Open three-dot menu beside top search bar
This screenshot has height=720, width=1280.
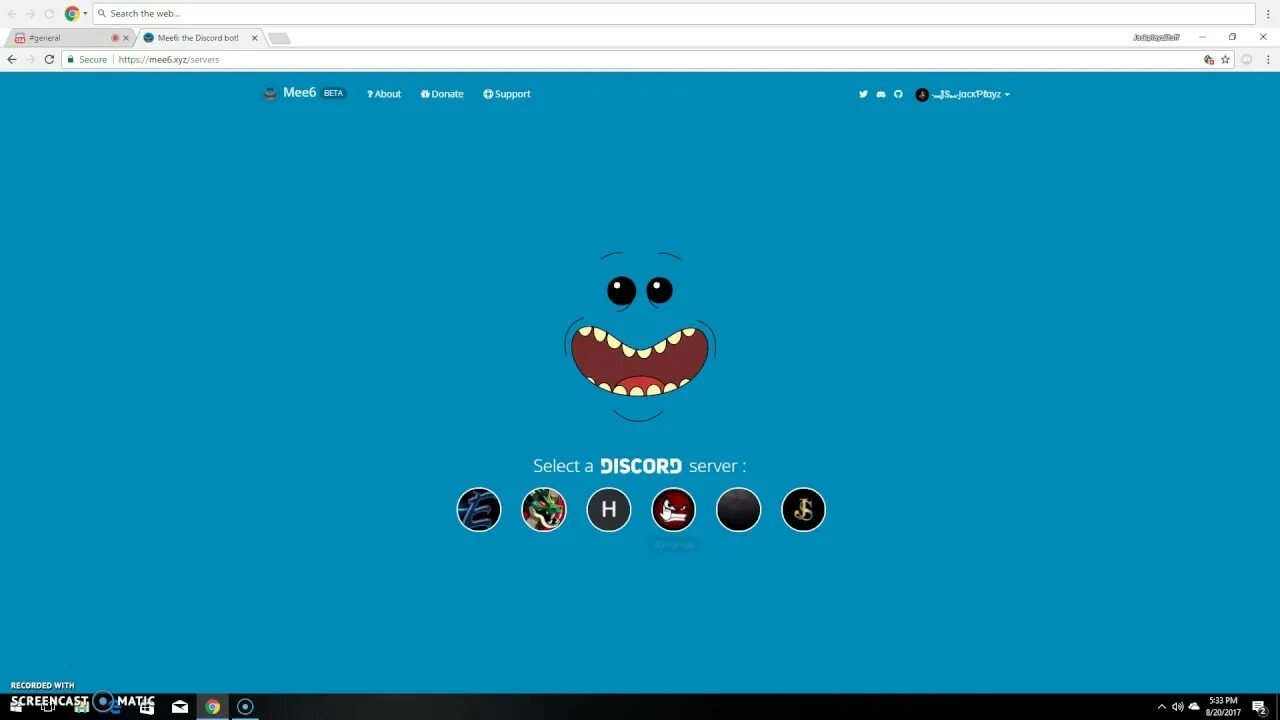[x=1267, y=14]
